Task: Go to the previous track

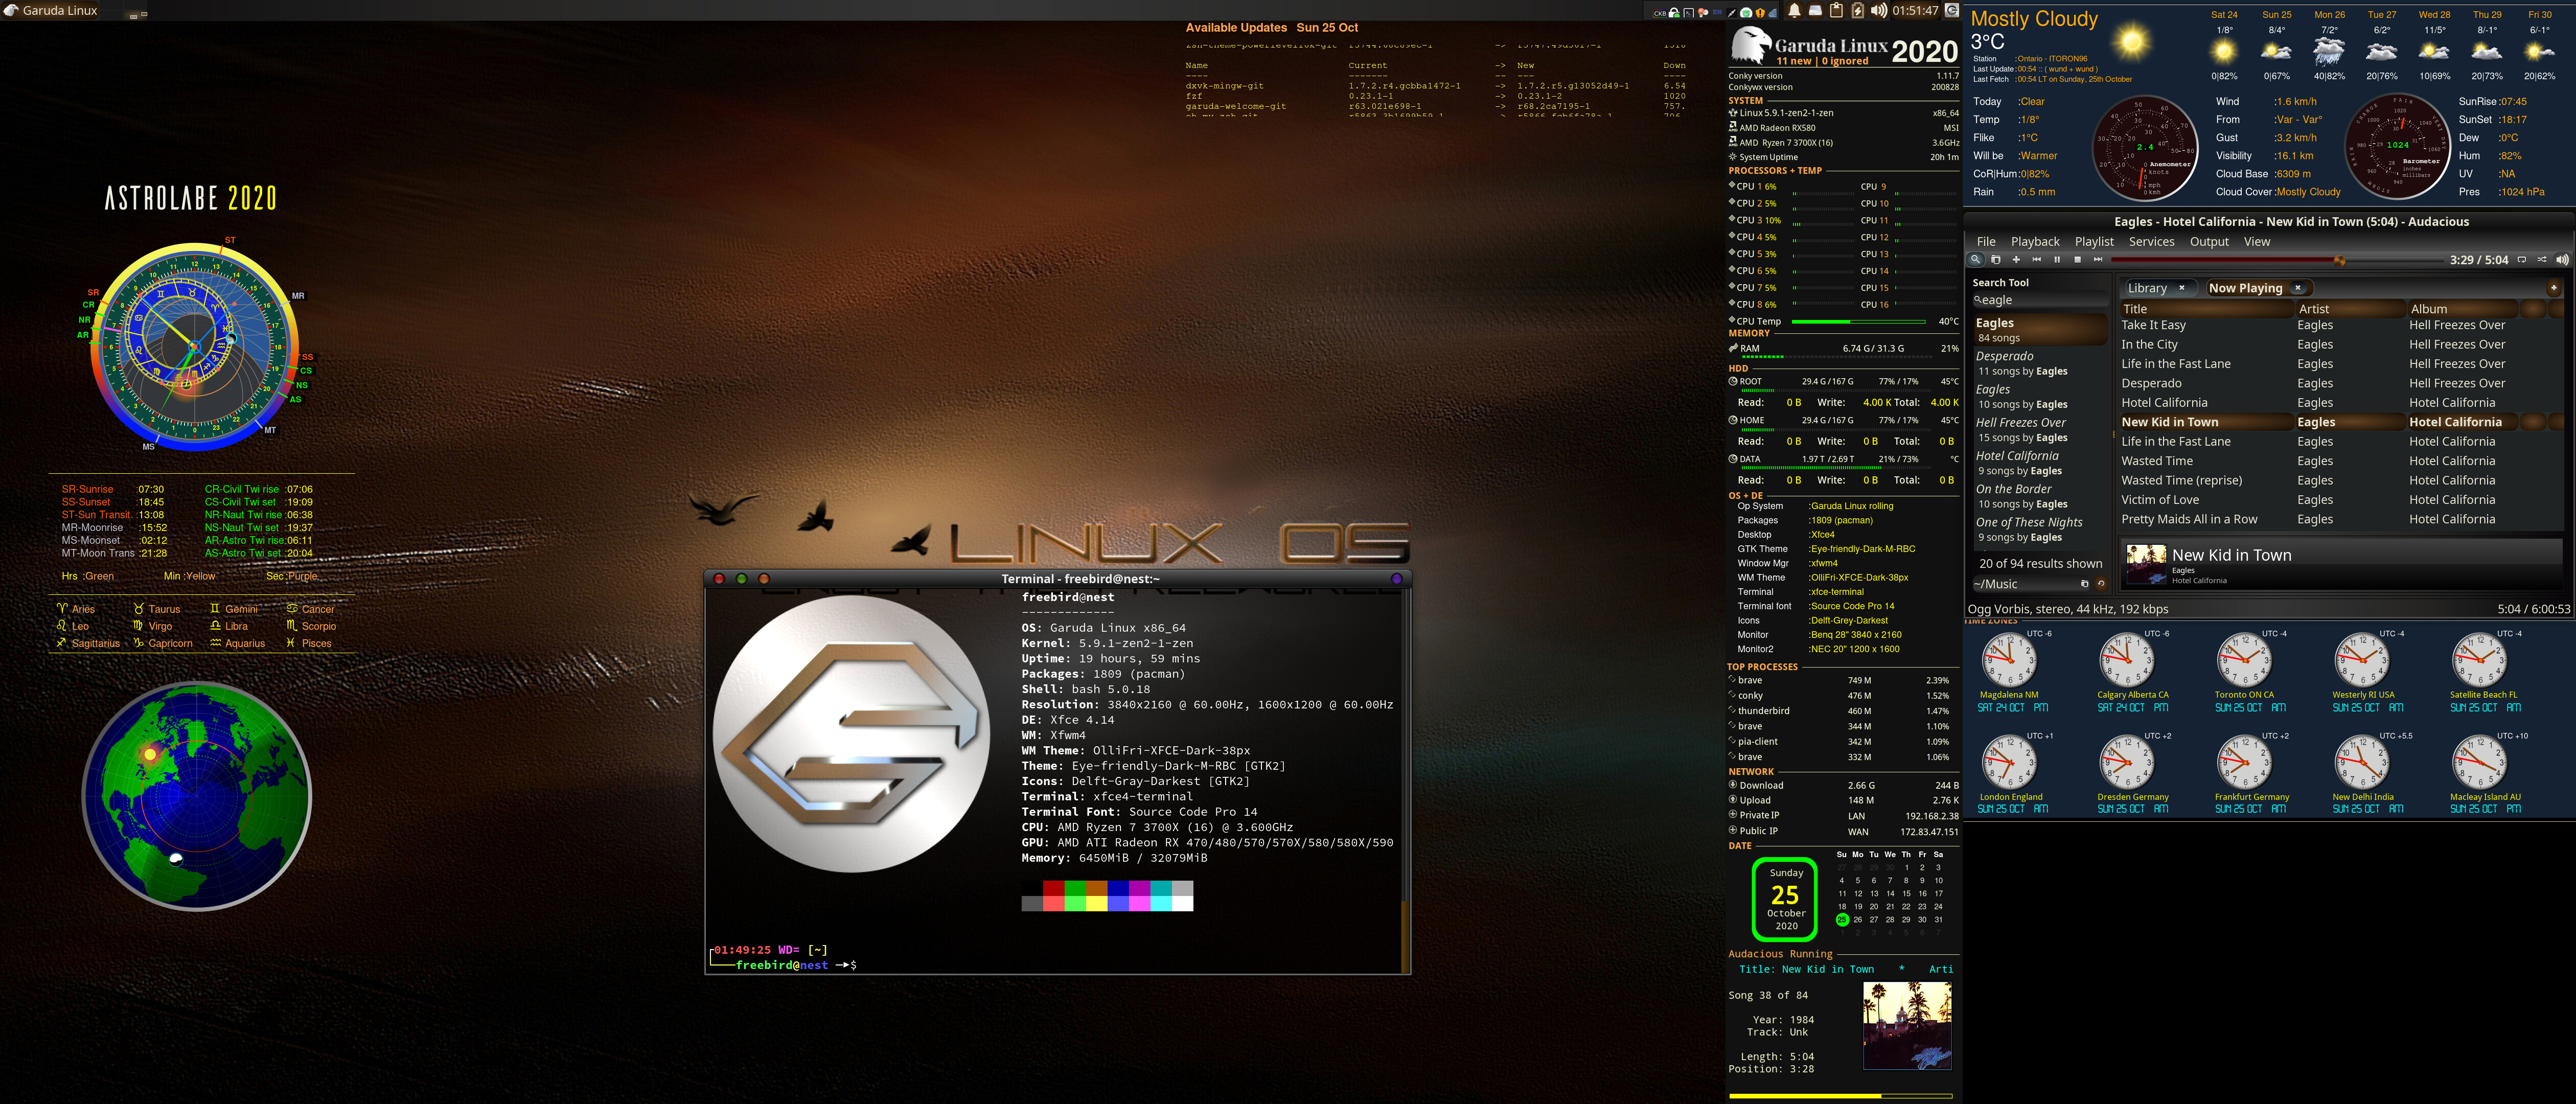Action: click(2037, 260)
